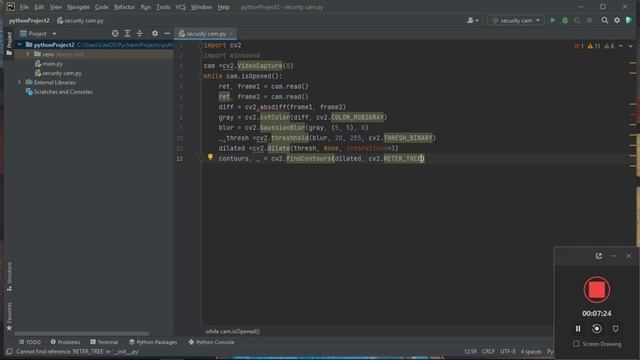The height and width of the screenshot is (360, 640).
Task: Pop out the recorder widget icon
Action: point(598,256)
